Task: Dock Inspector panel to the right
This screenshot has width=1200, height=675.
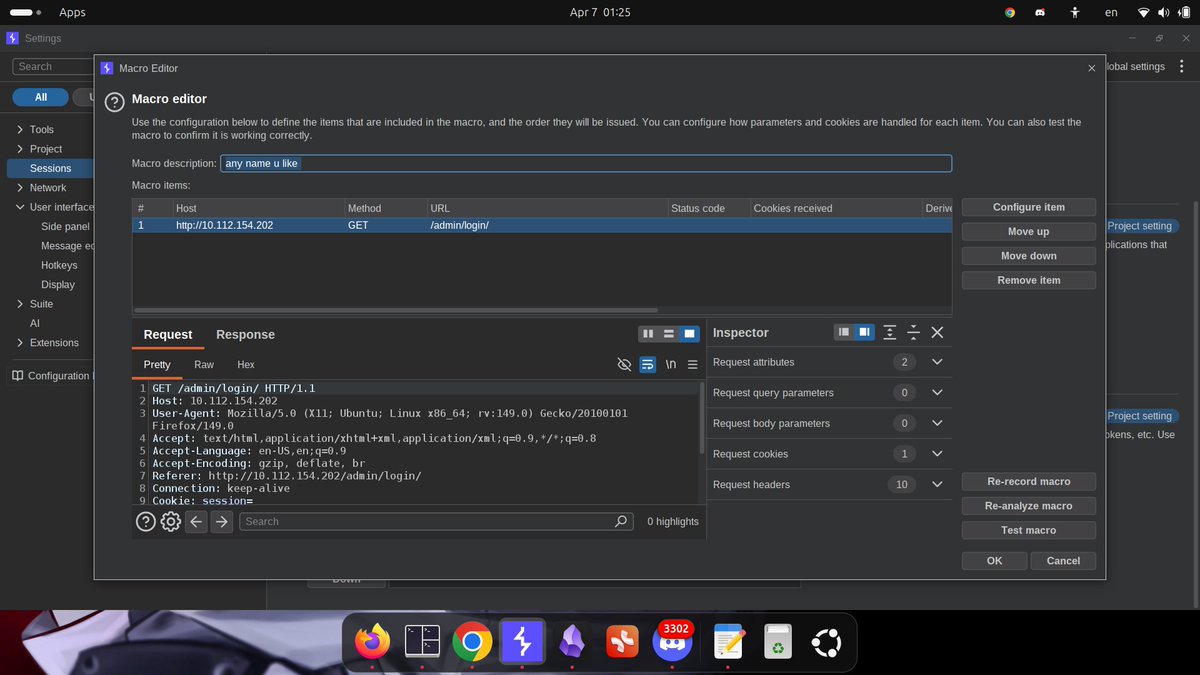Action: (864, 332)
